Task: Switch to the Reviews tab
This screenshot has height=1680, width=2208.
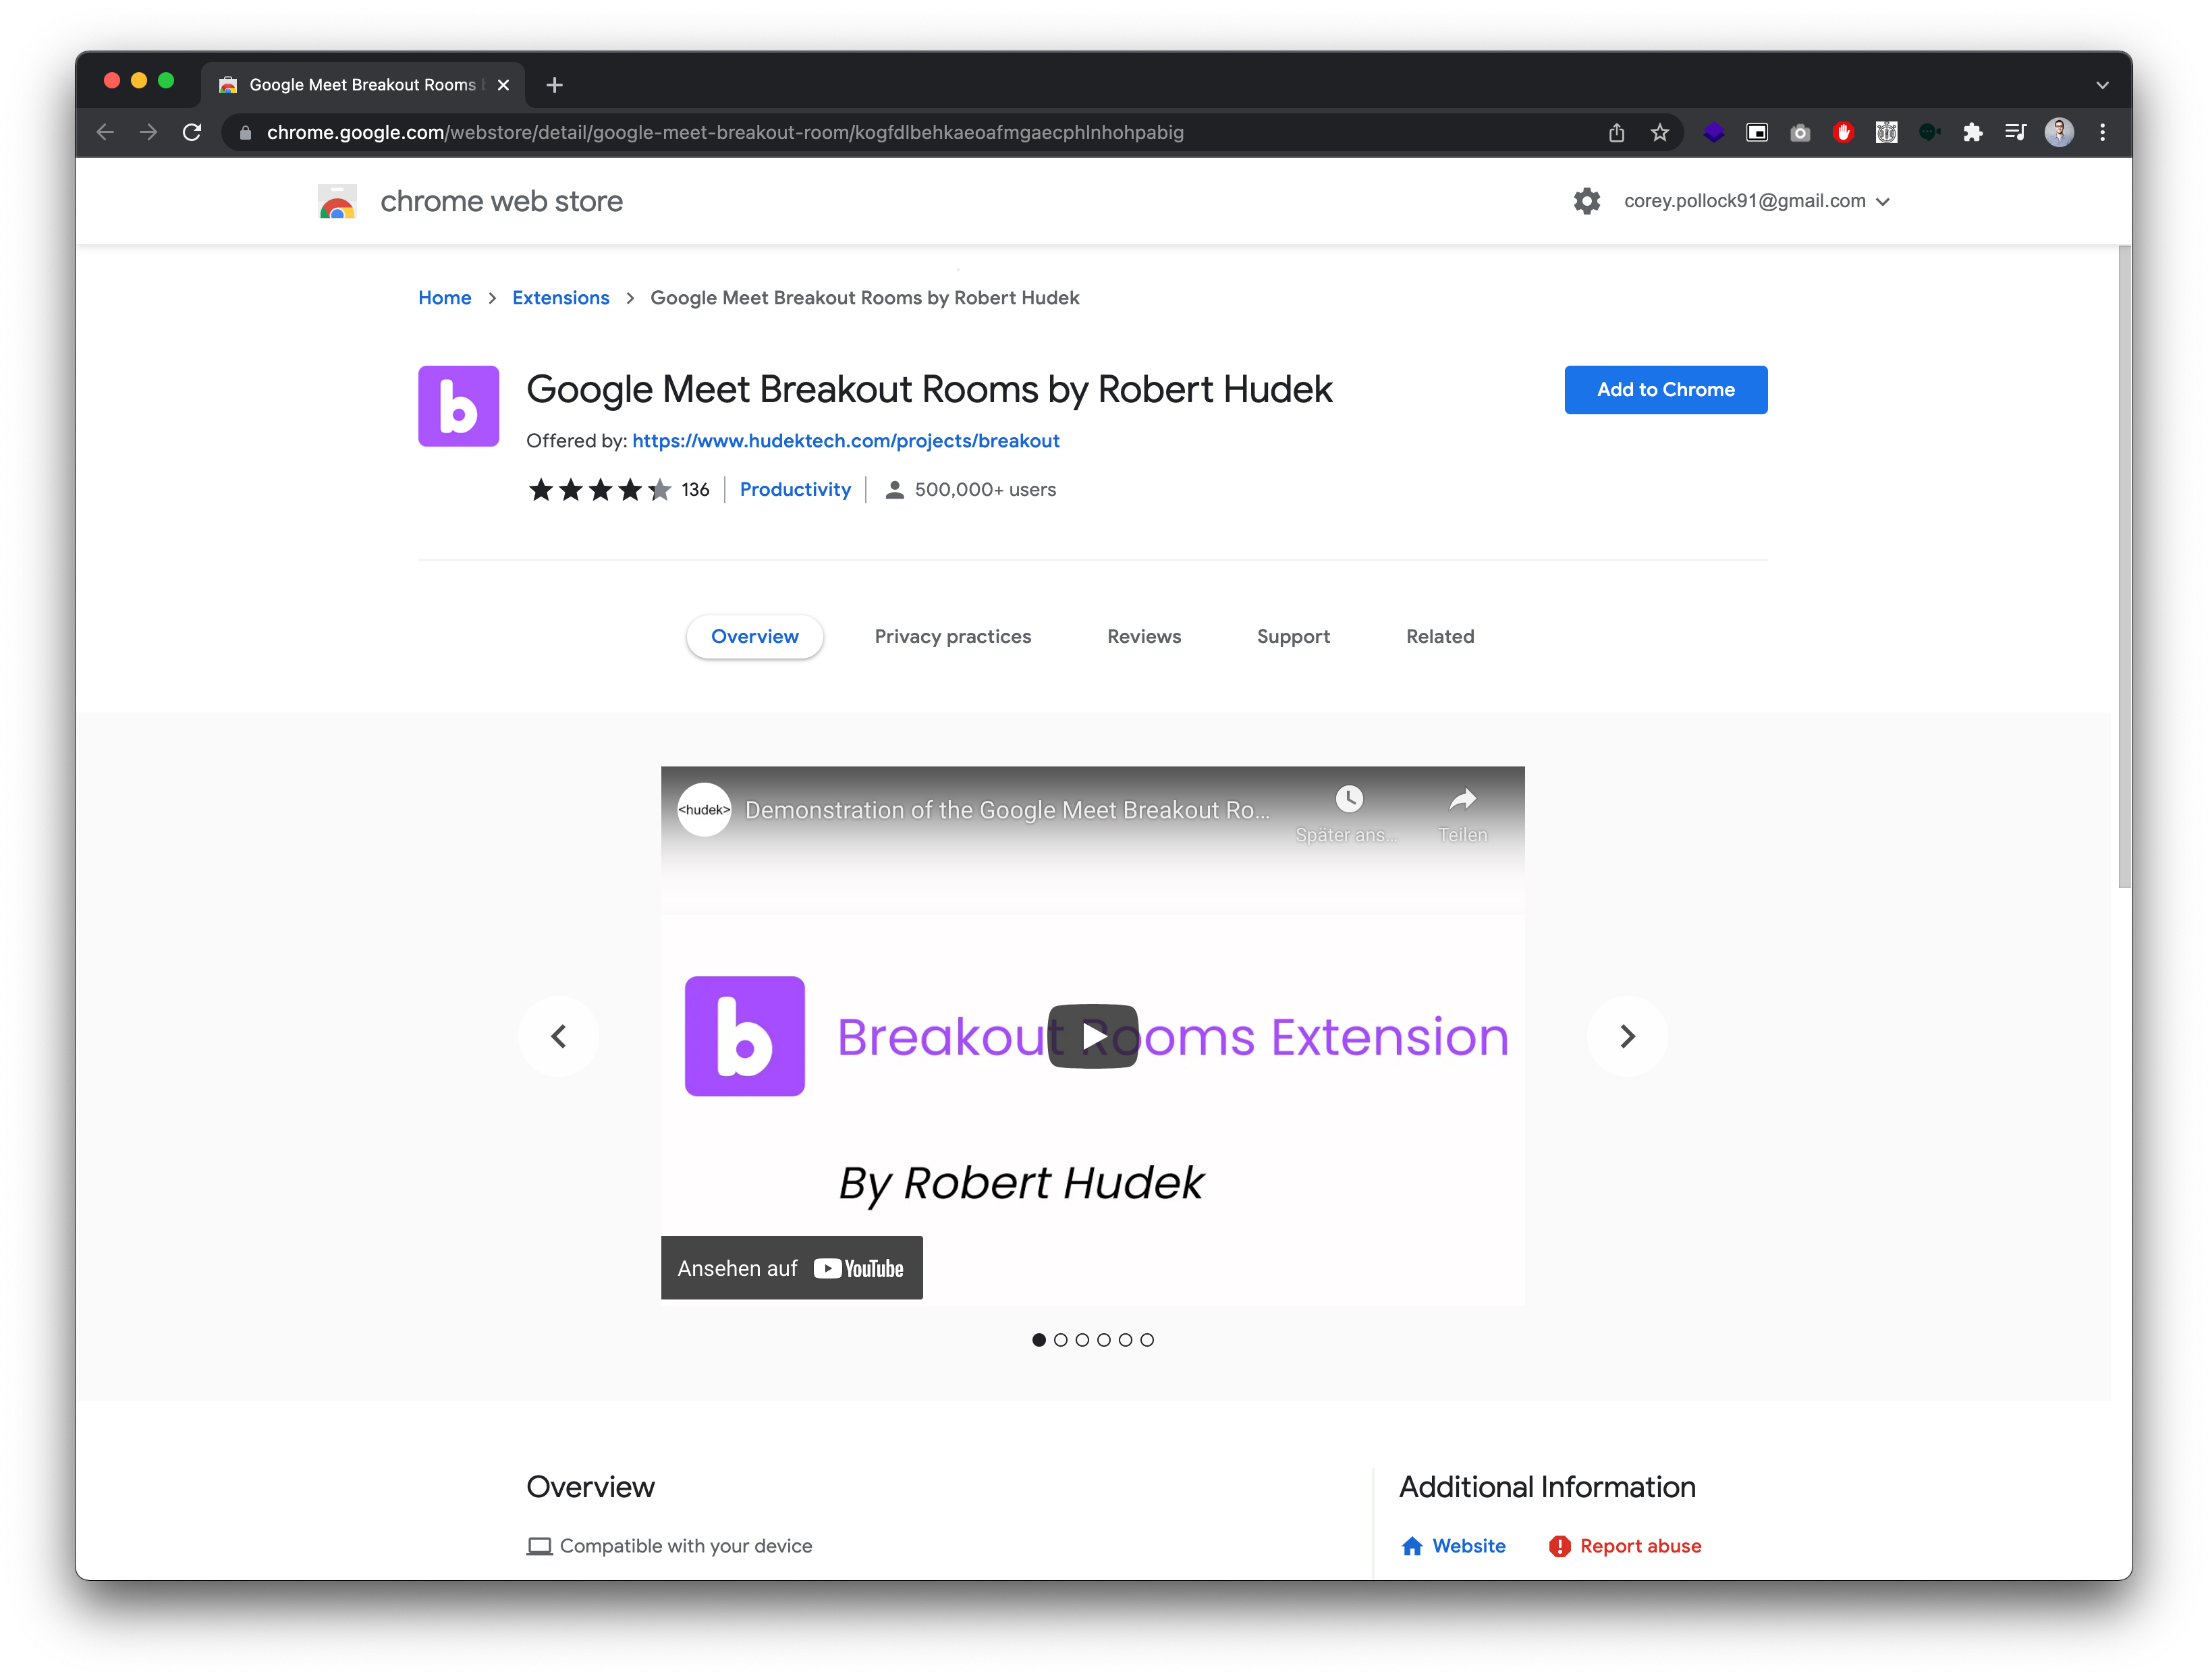Action: coord(1144,637)
